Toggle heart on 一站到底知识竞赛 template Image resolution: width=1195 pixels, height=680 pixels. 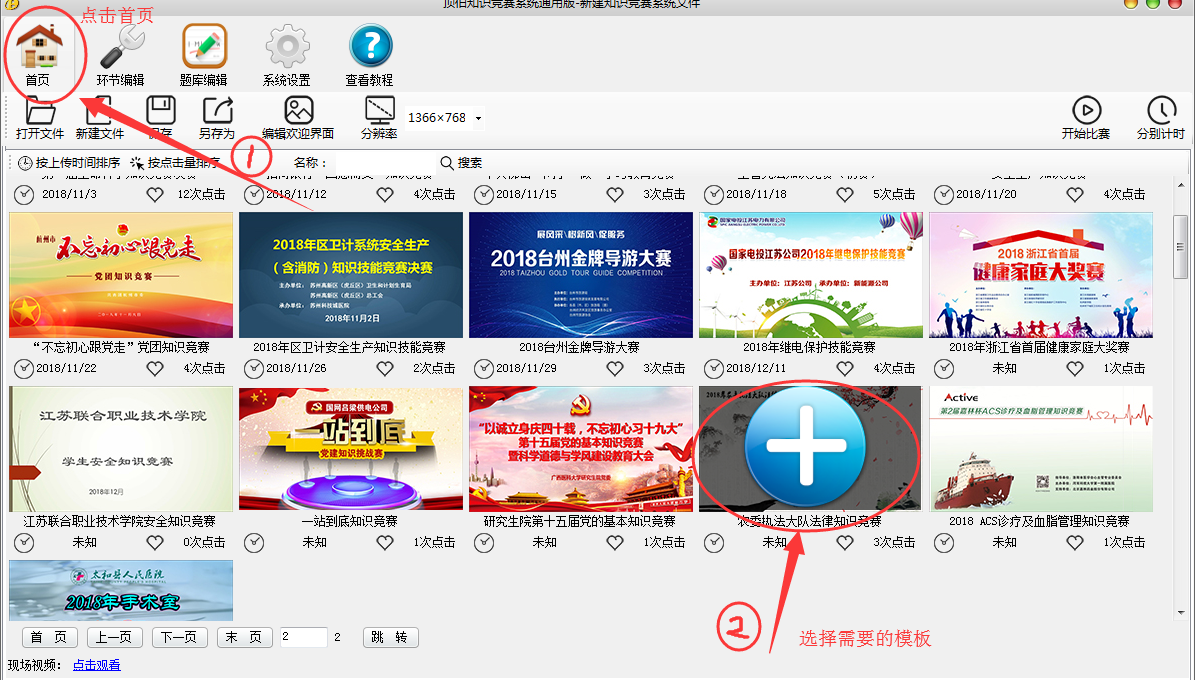tap(385, 542)
